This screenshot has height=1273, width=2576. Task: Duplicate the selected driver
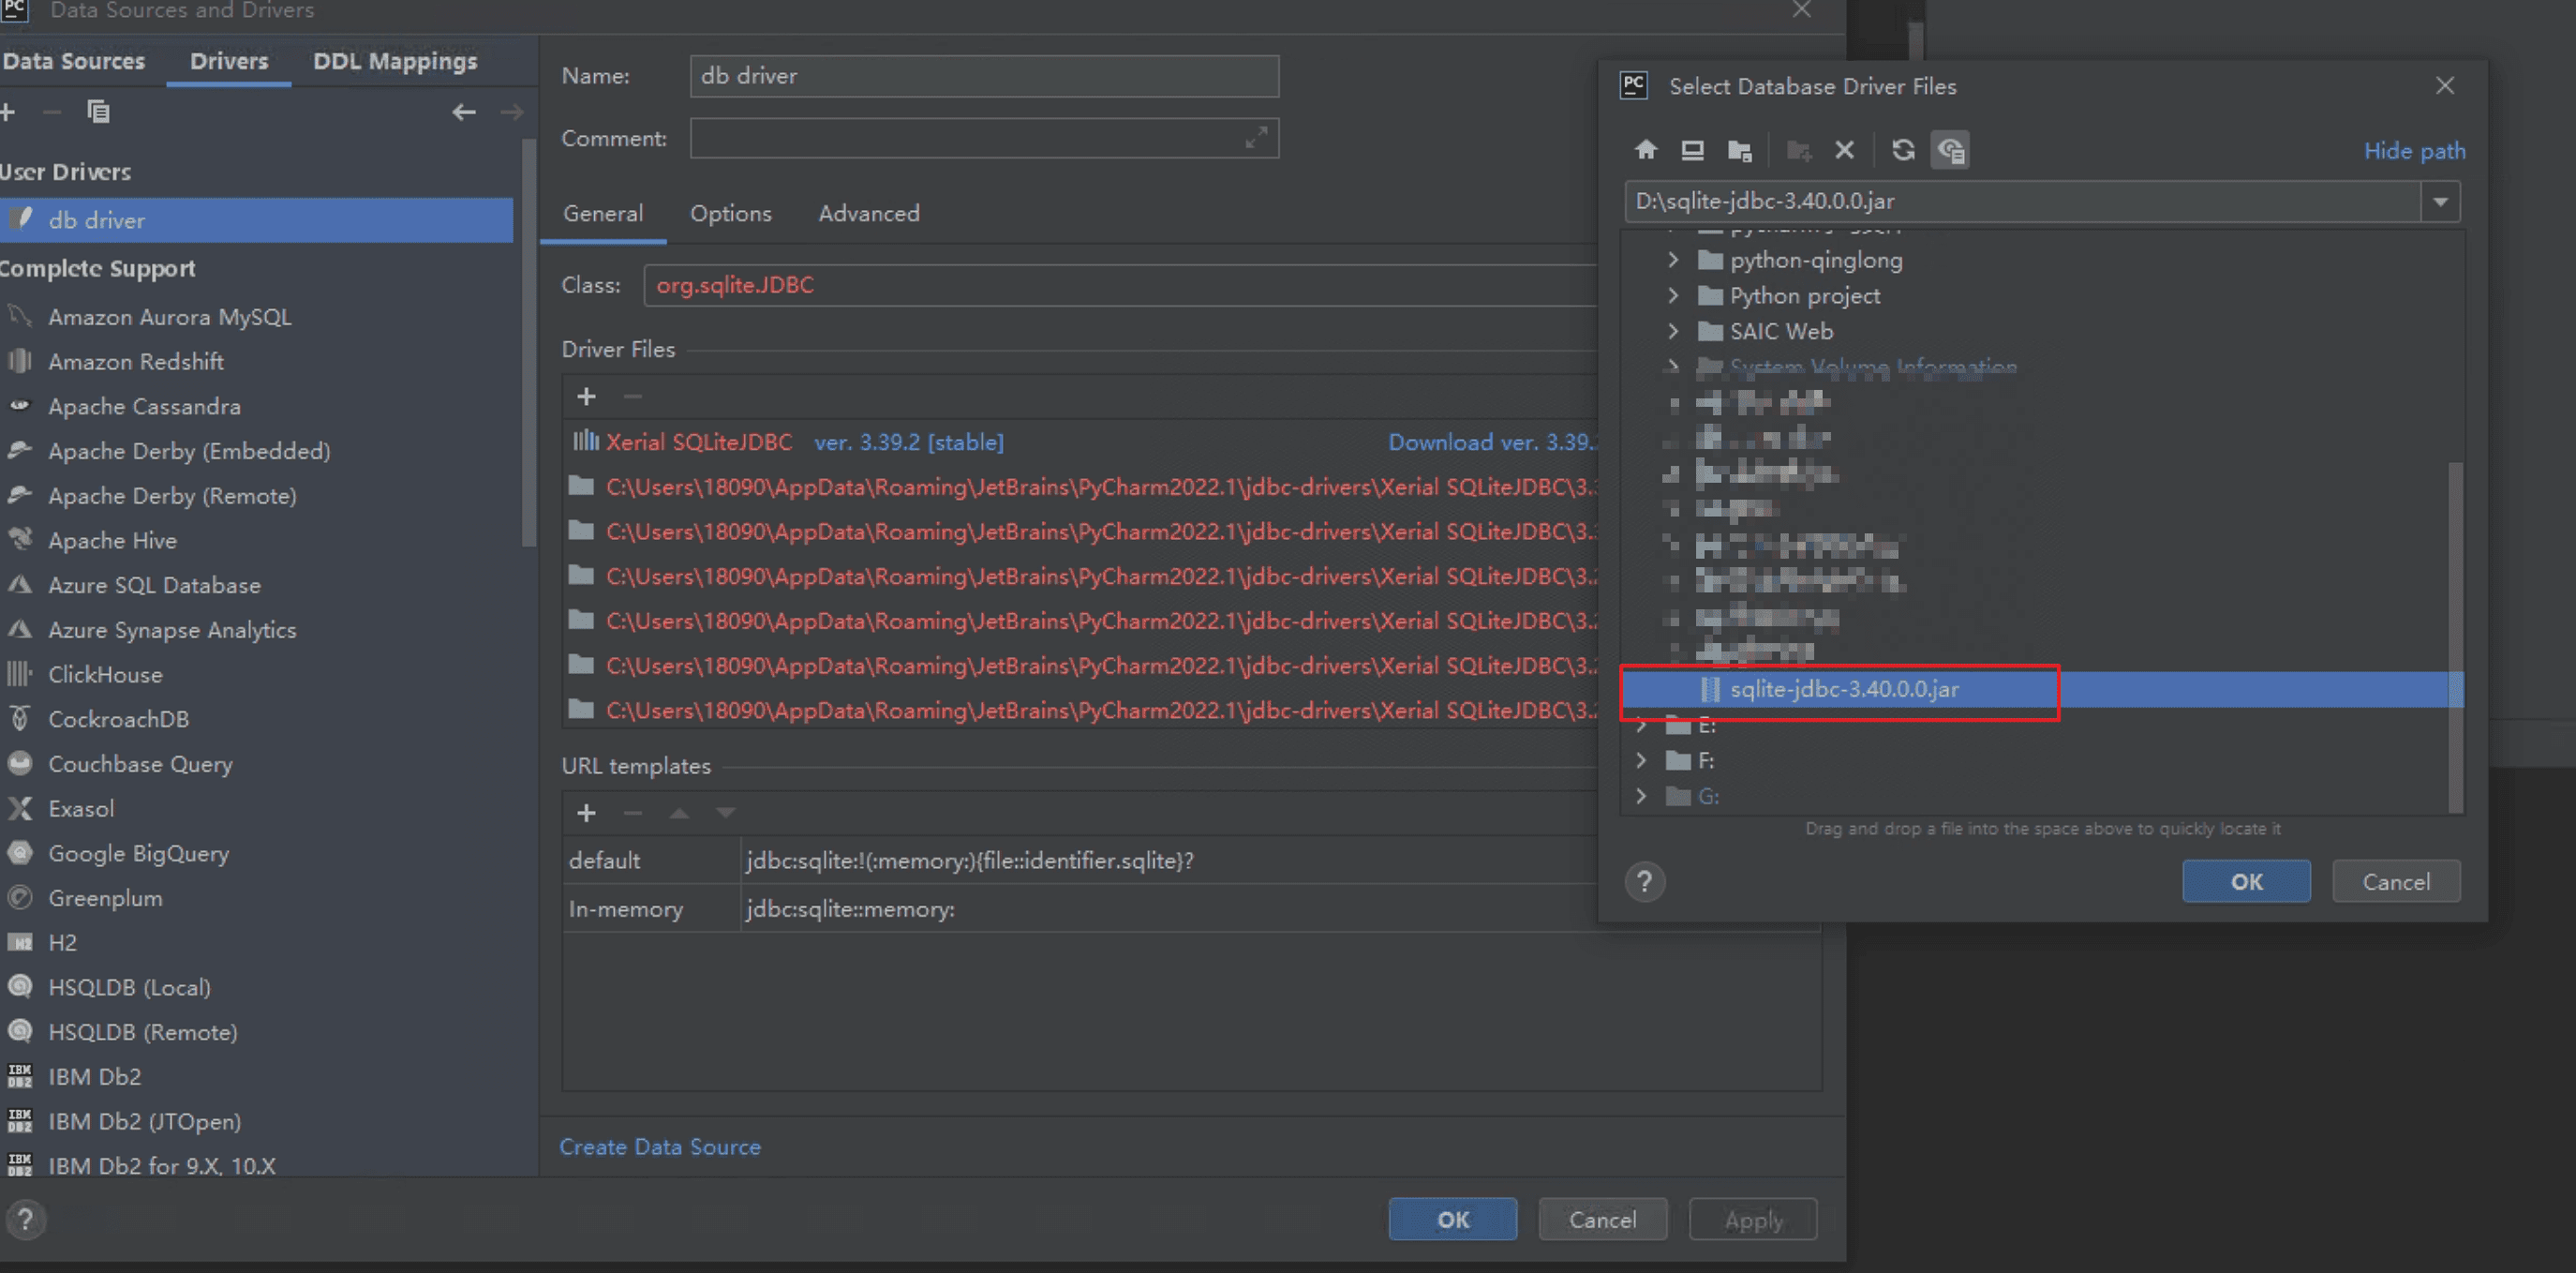(98, 112)
